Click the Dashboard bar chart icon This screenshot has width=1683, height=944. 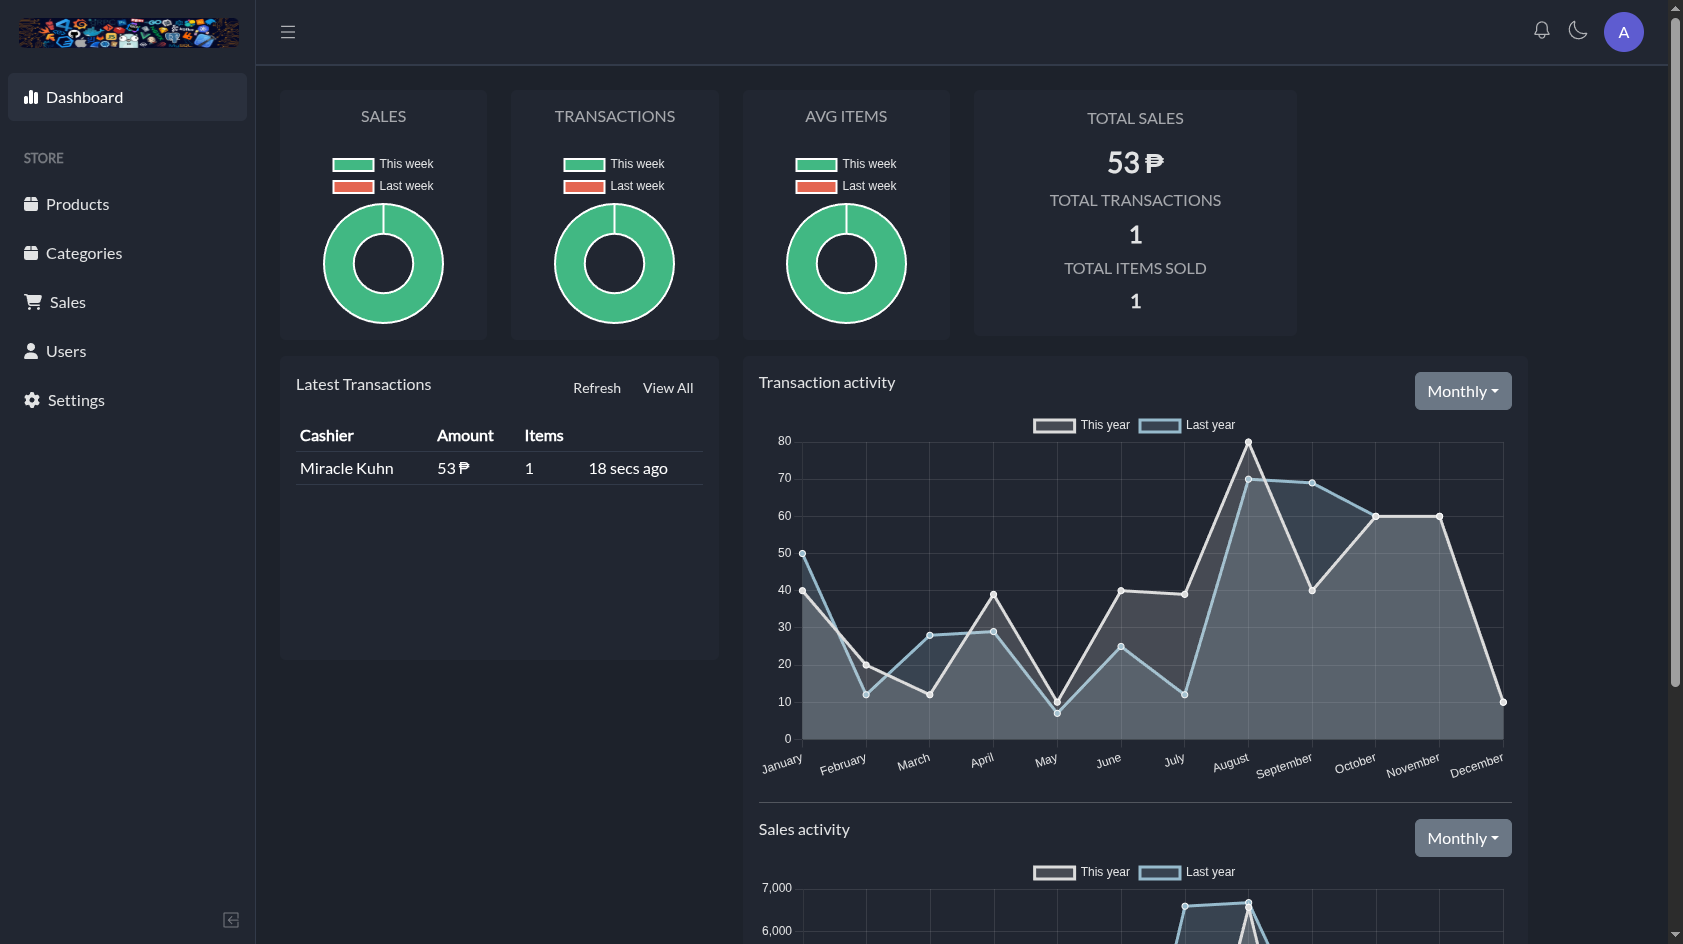(x=31, y=97)
